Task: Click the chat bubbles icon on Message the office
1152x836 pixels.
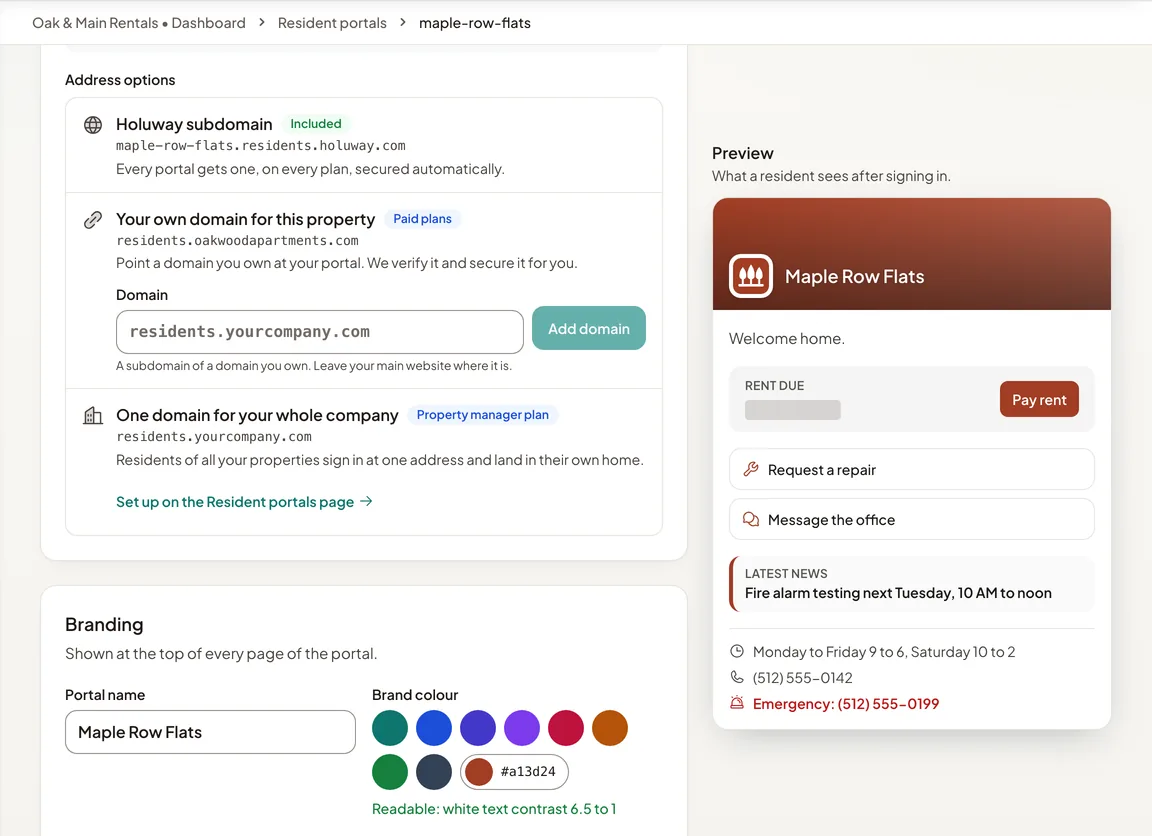Action: pyautogui.click(x=751, y=519)
